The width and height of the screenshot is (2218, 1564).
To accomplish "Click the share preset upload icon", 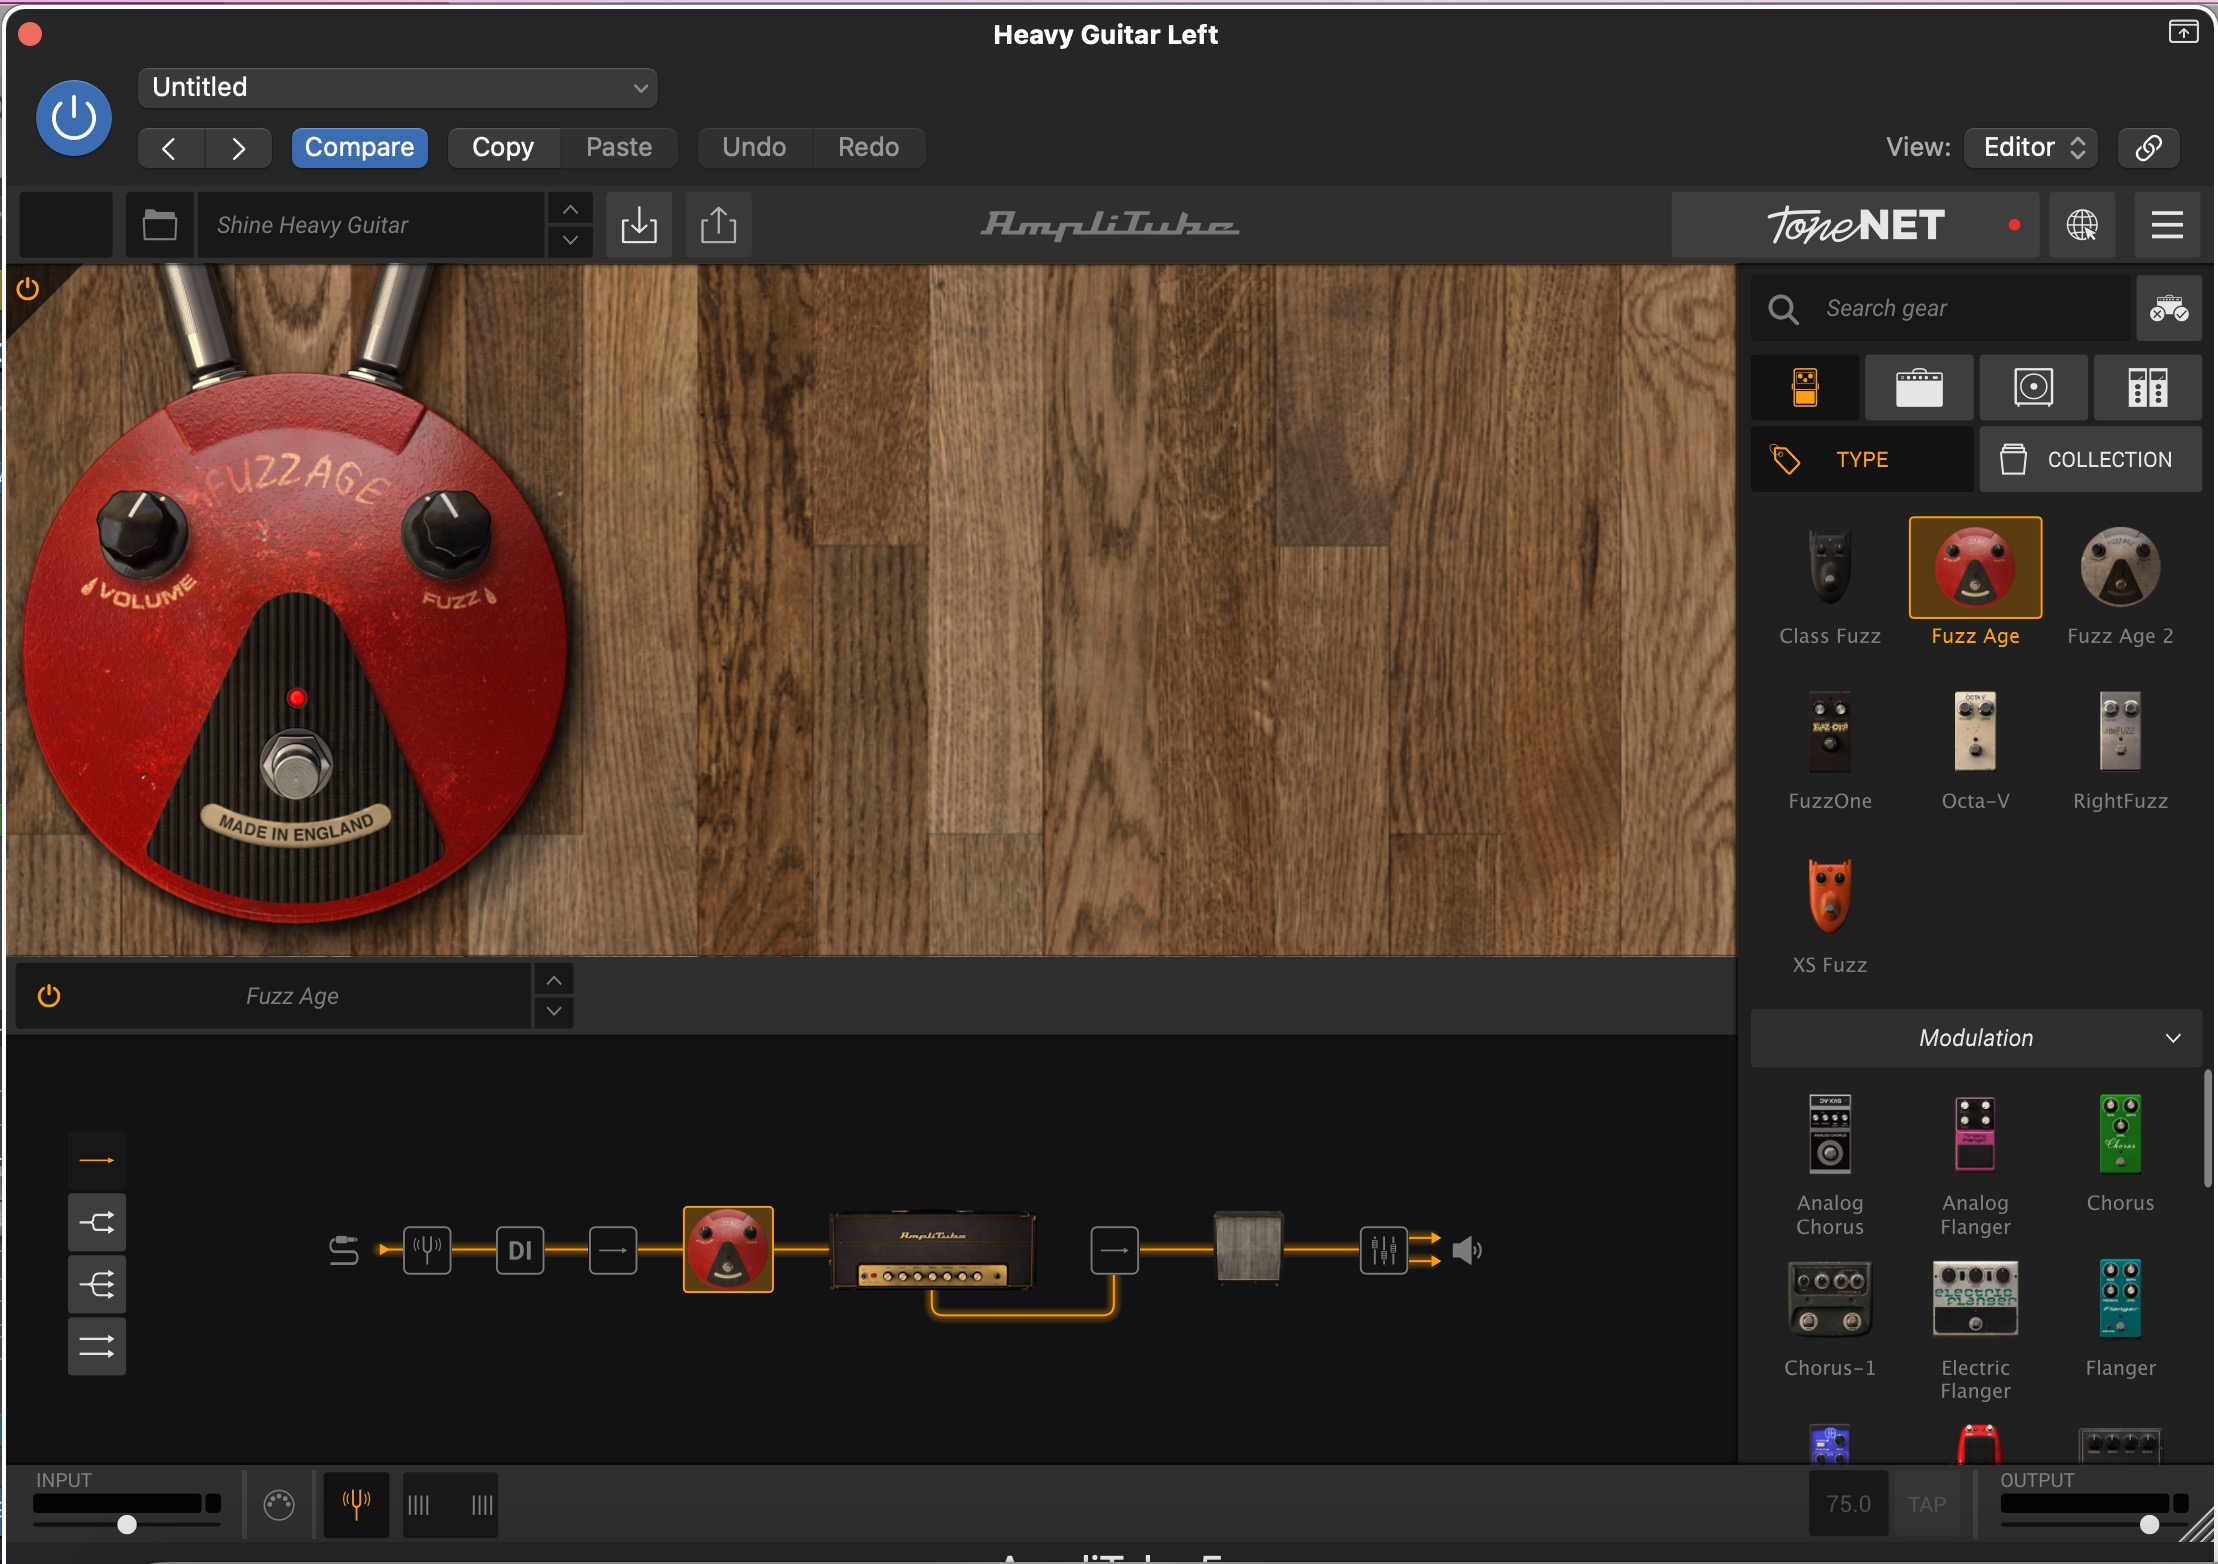I will pos(718,225).
